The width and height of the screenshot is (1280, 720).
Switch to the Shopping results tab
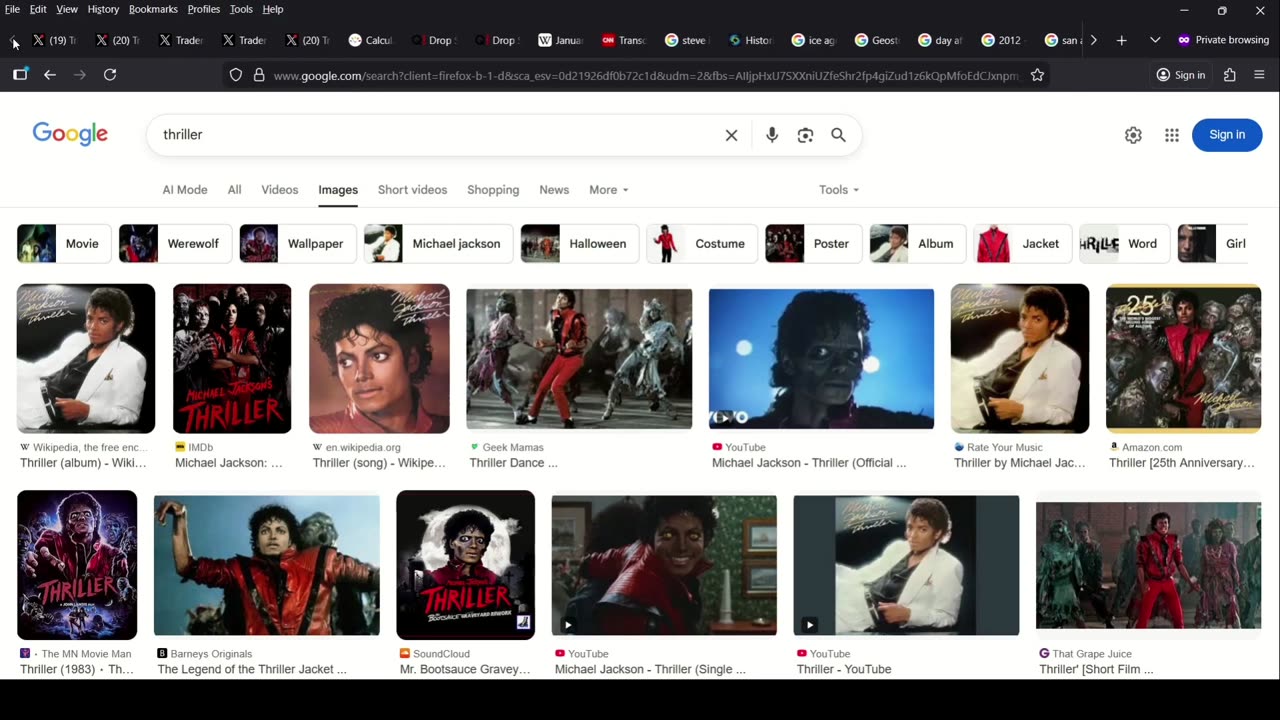point(493,190)
